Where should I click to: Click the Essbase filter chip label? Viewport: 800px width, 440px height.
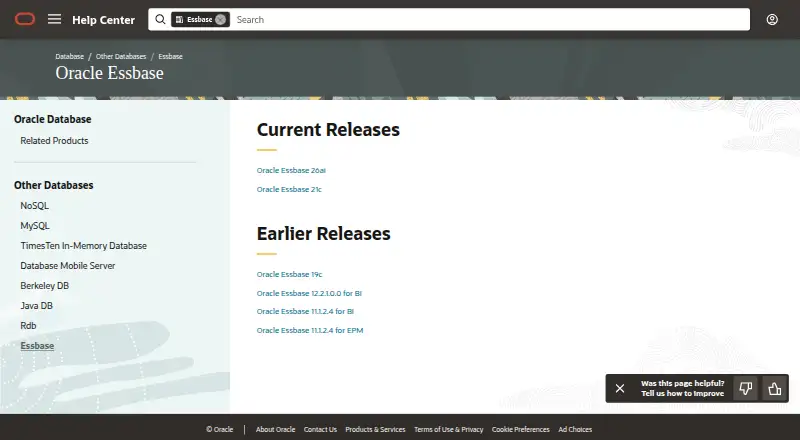pyautogui.click(x=199, y=19)
